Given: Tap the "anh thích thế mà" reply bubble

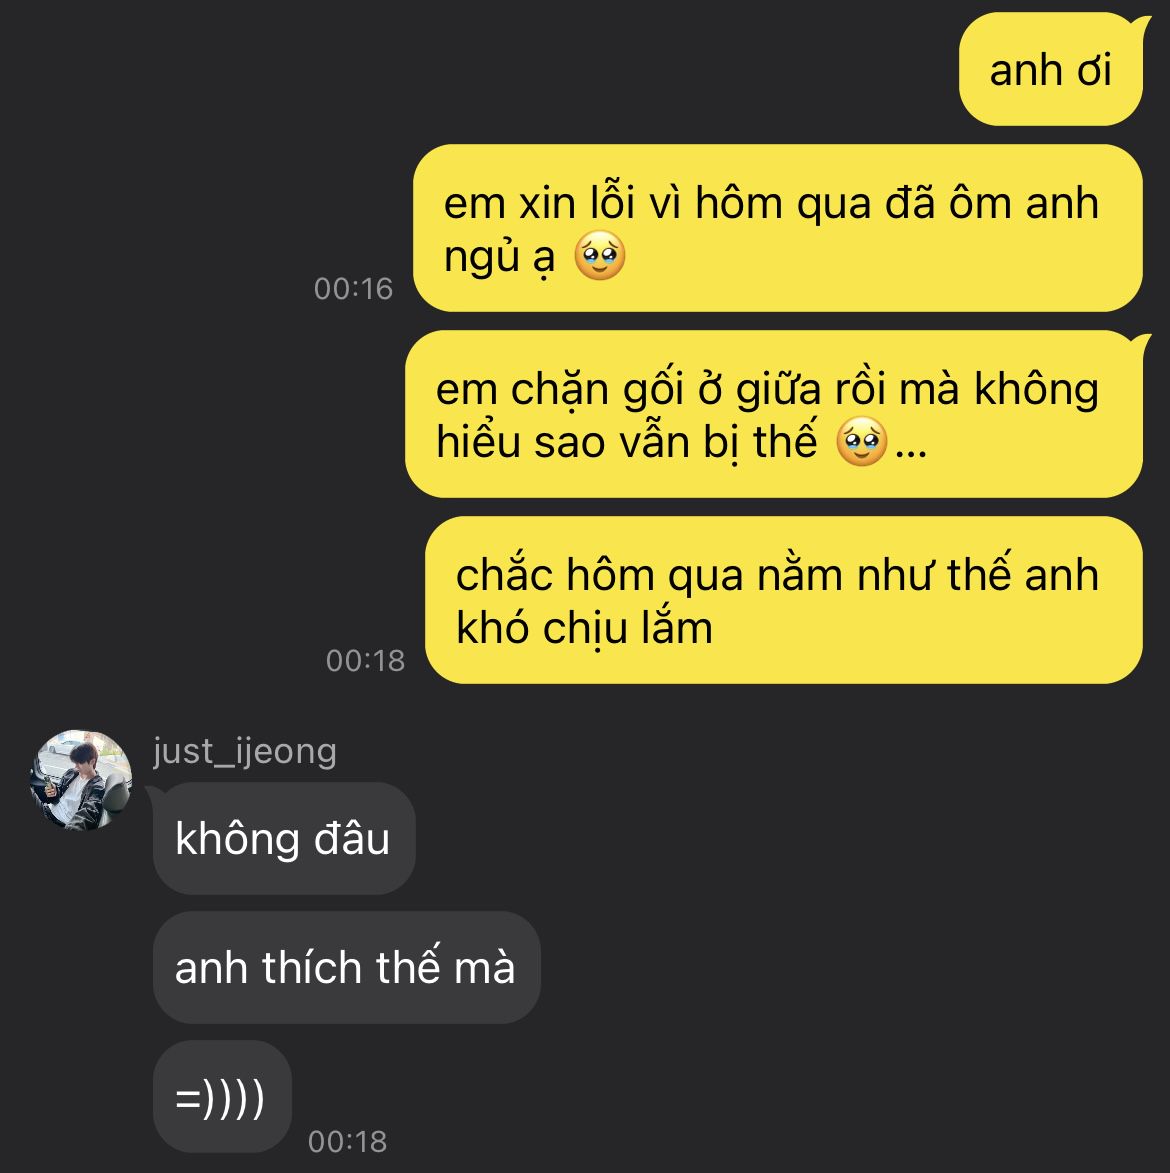Looking at the screenshot, I should 346,967.
